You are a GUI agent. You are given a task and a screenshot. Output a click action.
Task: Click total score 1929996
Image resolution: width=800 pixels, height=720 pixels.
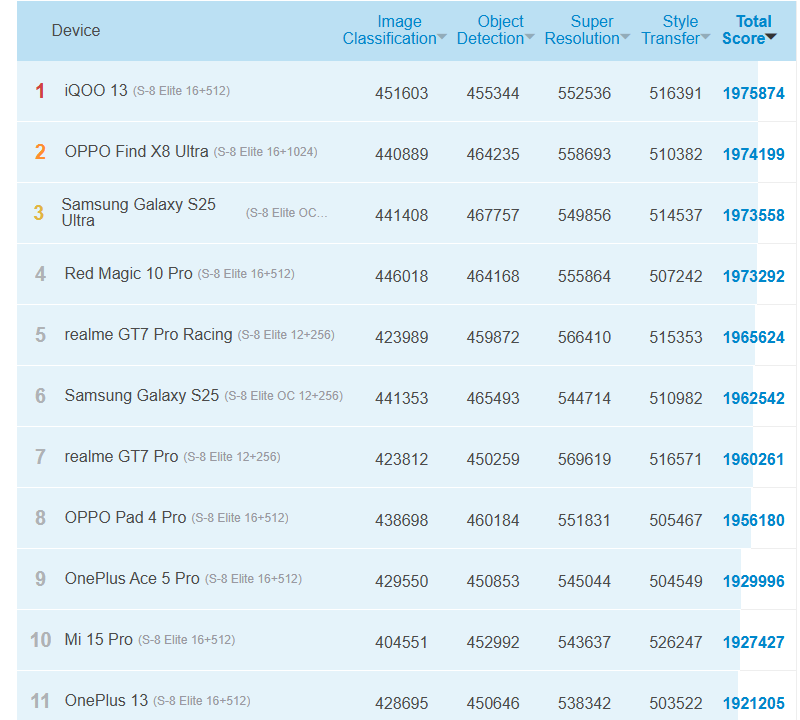pos(754,581)
